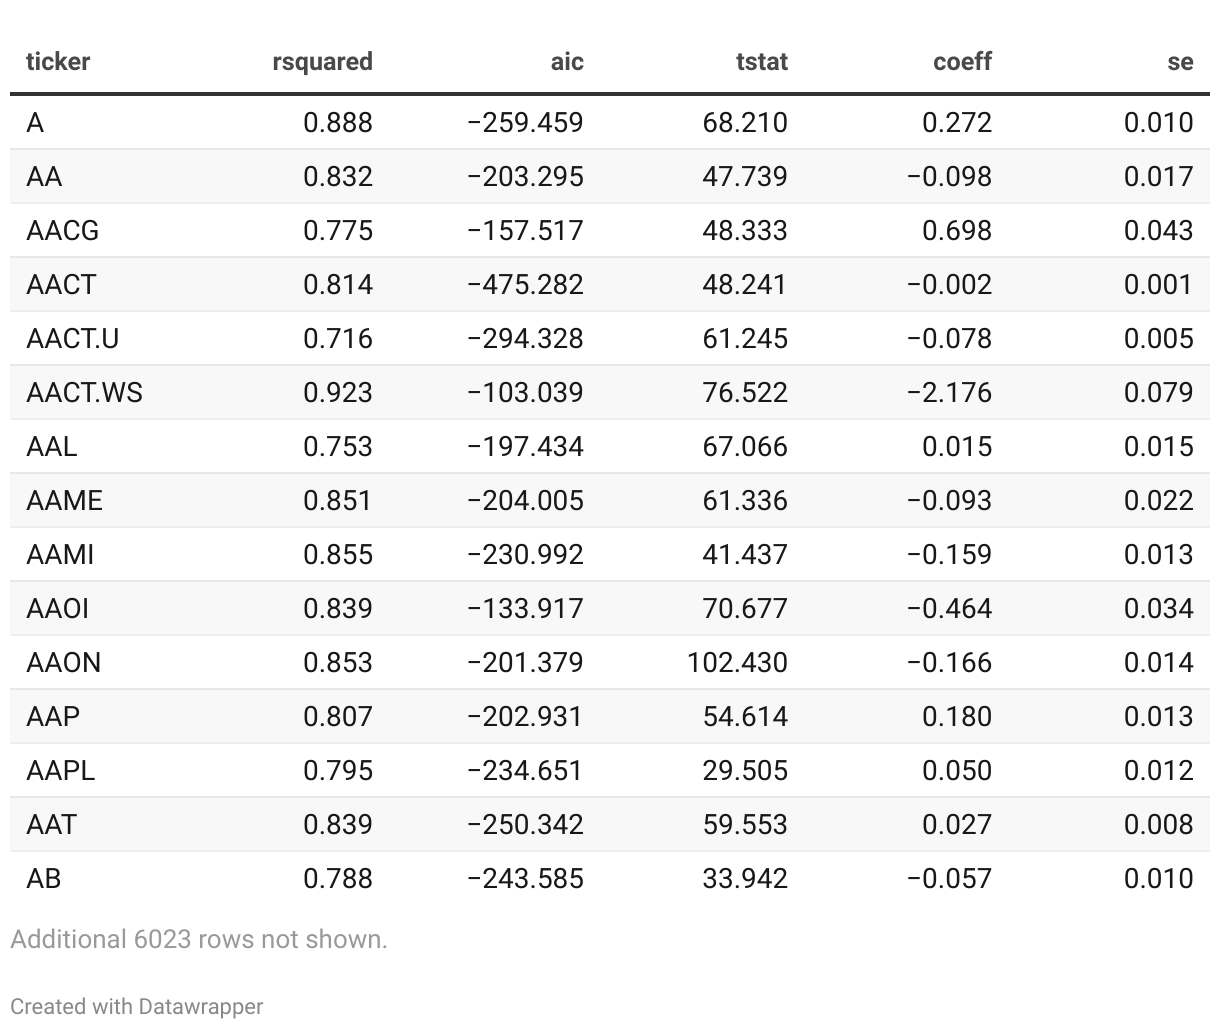Viewport: 1220px width, 1030px height.
Task: Click the AACT aic value −475.282
Action: point(525,285)
